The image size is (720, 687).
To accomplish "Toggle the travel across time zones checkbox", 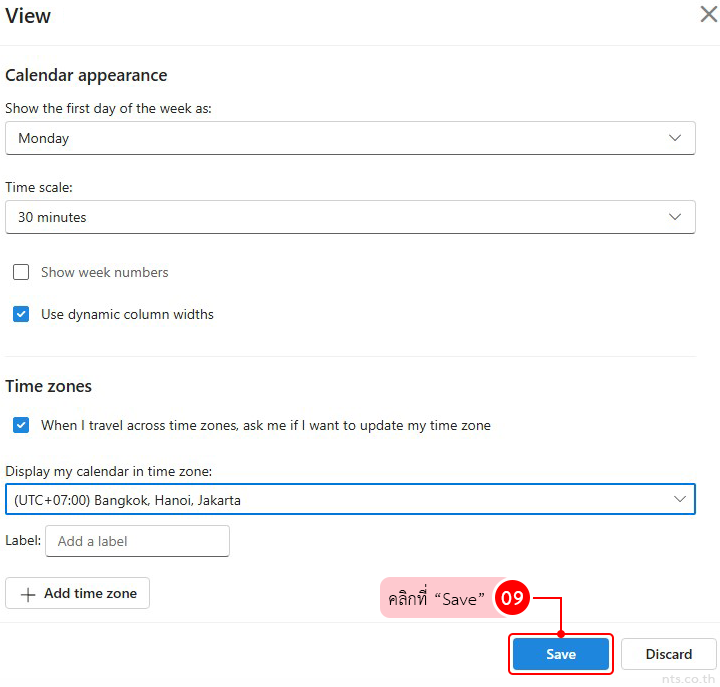I will point(21,425).
